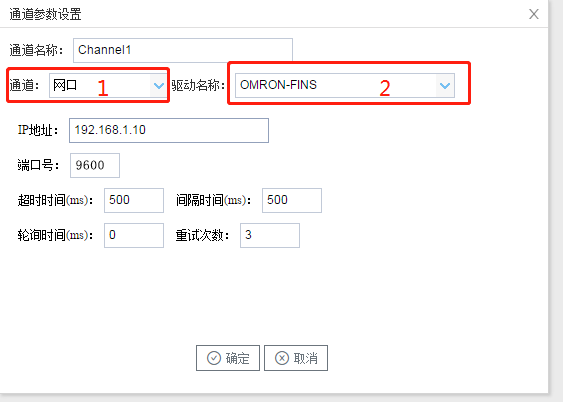Click the 端口号 field showing 9600

coord(95,165)
